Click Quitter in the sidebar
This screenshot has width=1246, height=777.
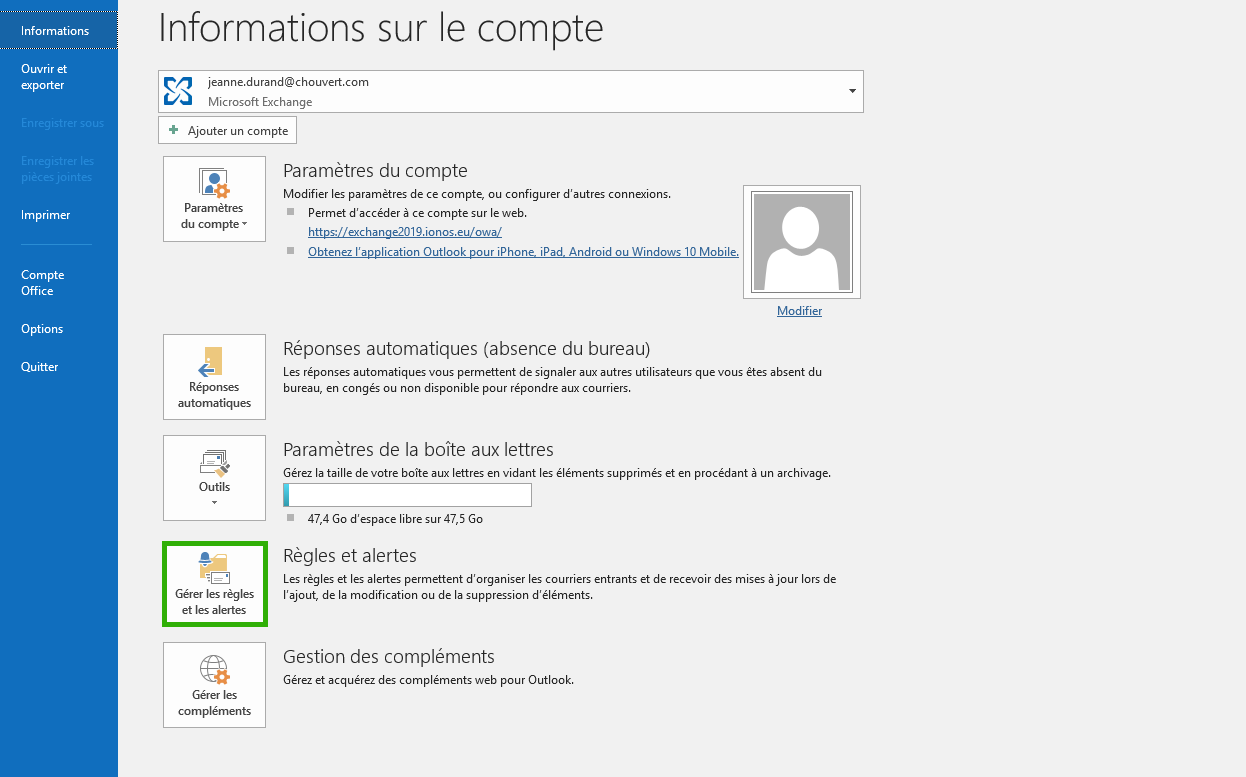pos(59,367)
